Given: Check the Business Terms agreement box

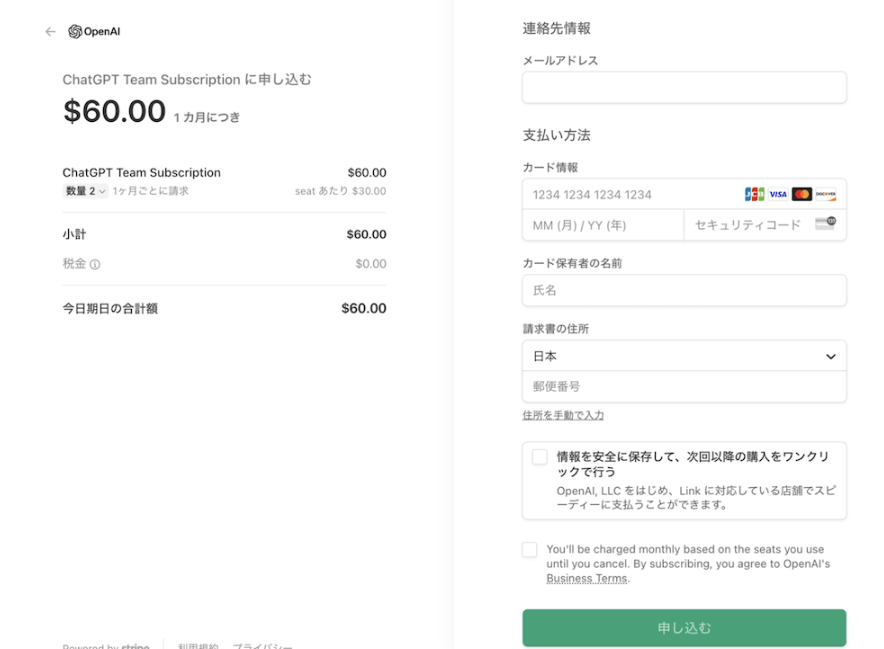Looking at the screenshot, I should tap(530, 550).
